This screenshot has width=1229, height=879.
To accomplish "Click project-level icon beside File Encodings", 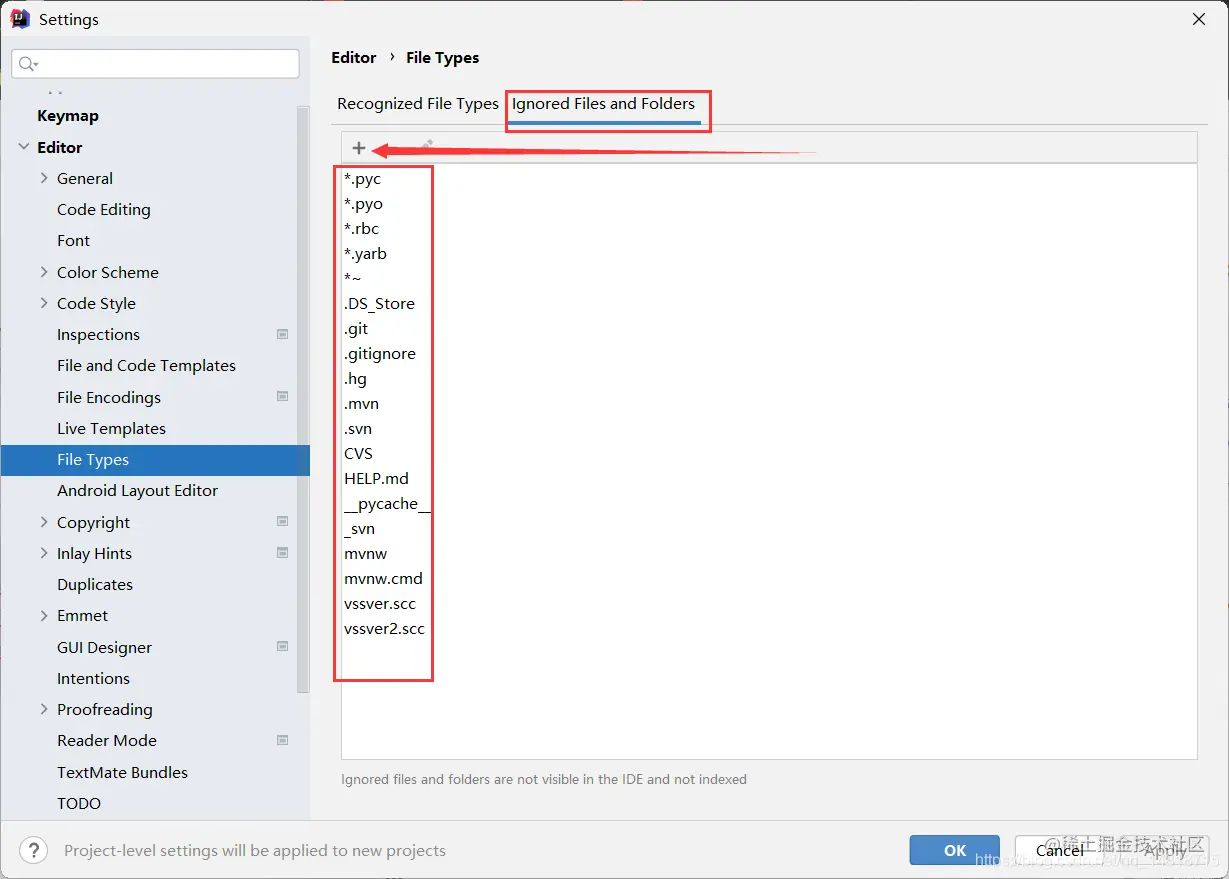I will 283,397.
